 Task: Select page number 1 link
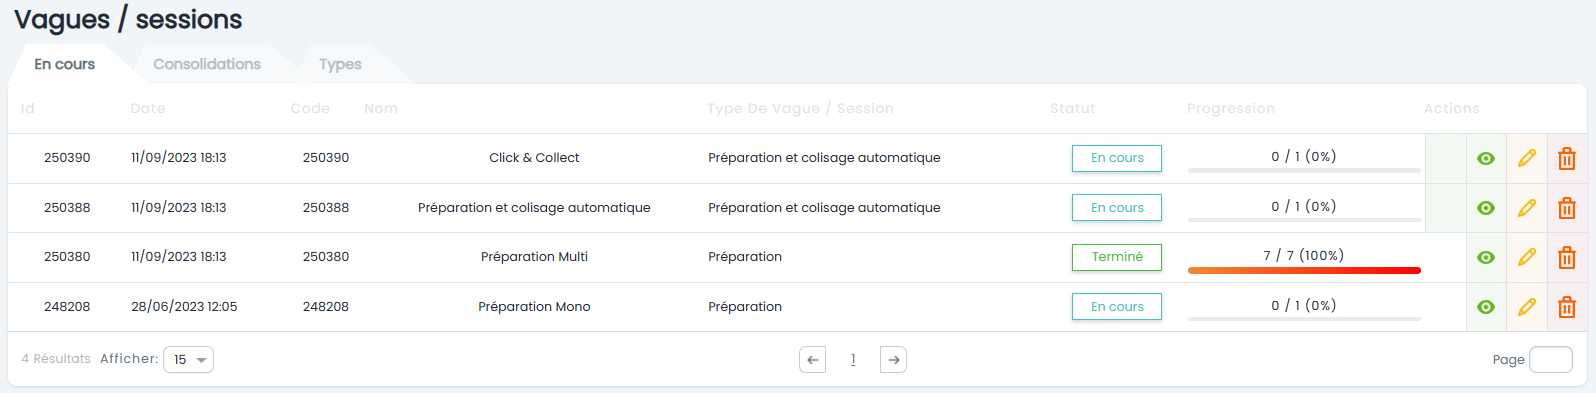[x=853, y=360]
